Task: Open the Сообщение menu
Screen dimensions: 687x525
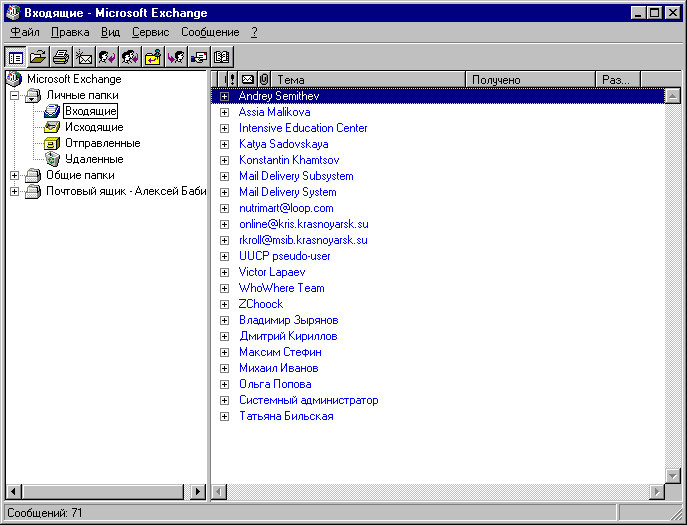Action: [x=210, y=32]
